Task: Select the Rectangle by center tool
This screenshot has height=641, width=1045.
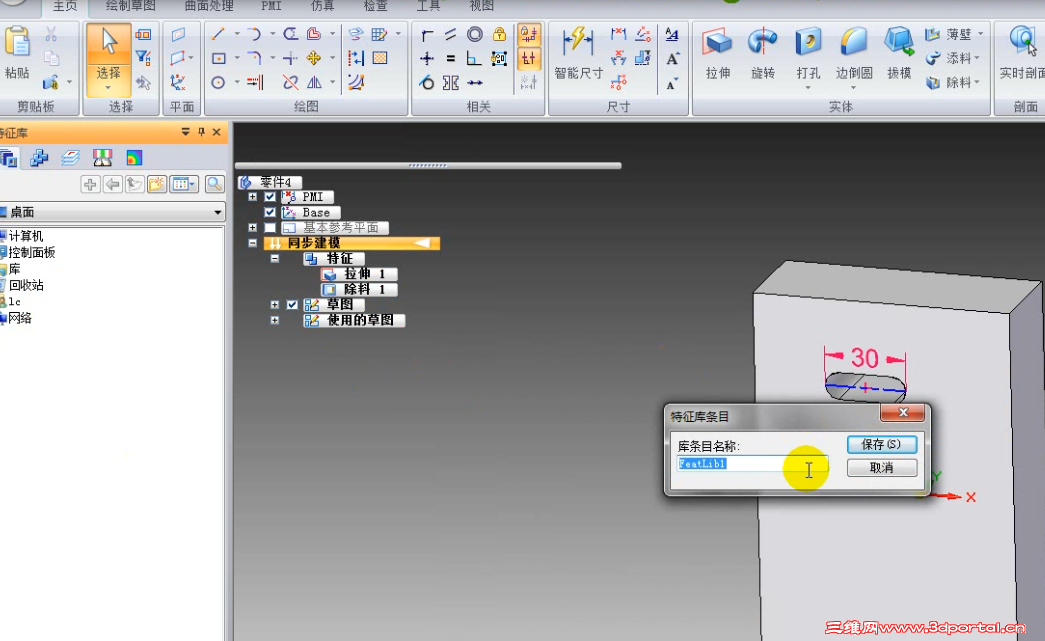Action: (218, 59)
